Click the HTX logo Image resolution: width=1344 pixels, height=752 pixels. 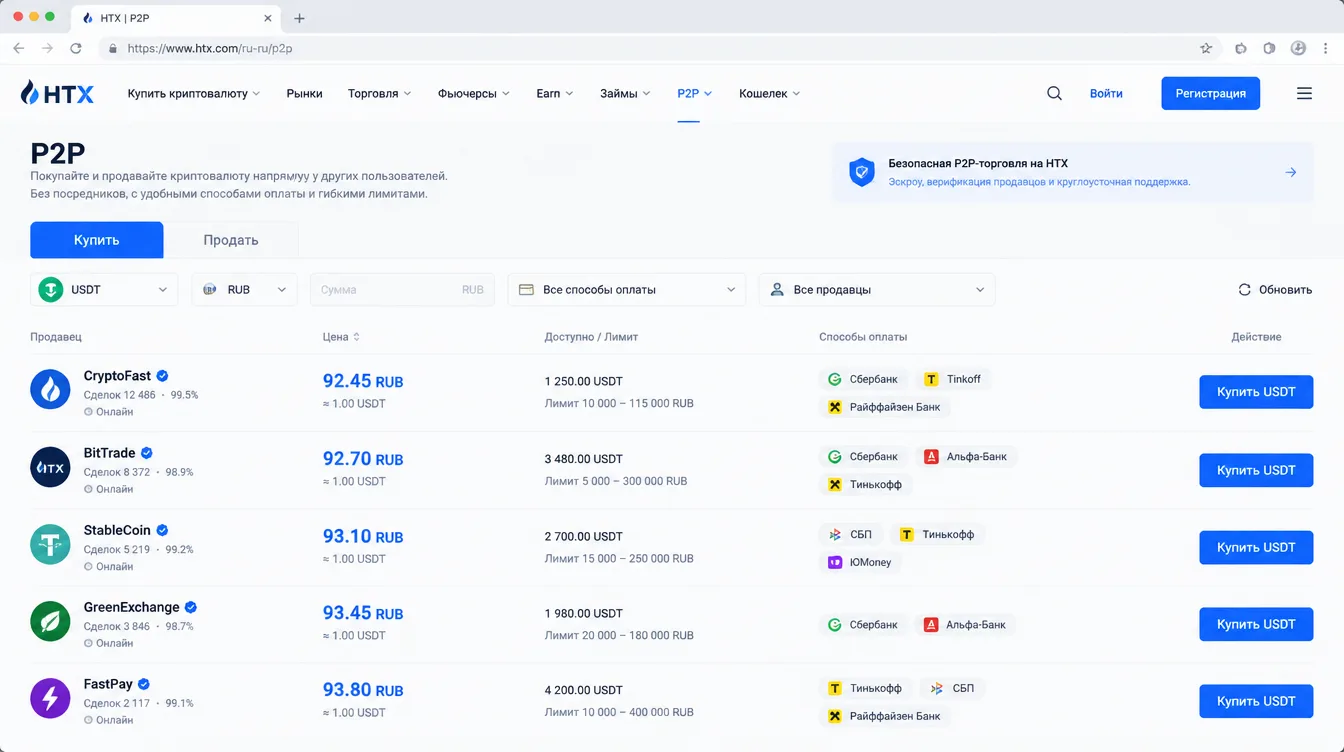(57, 93)
